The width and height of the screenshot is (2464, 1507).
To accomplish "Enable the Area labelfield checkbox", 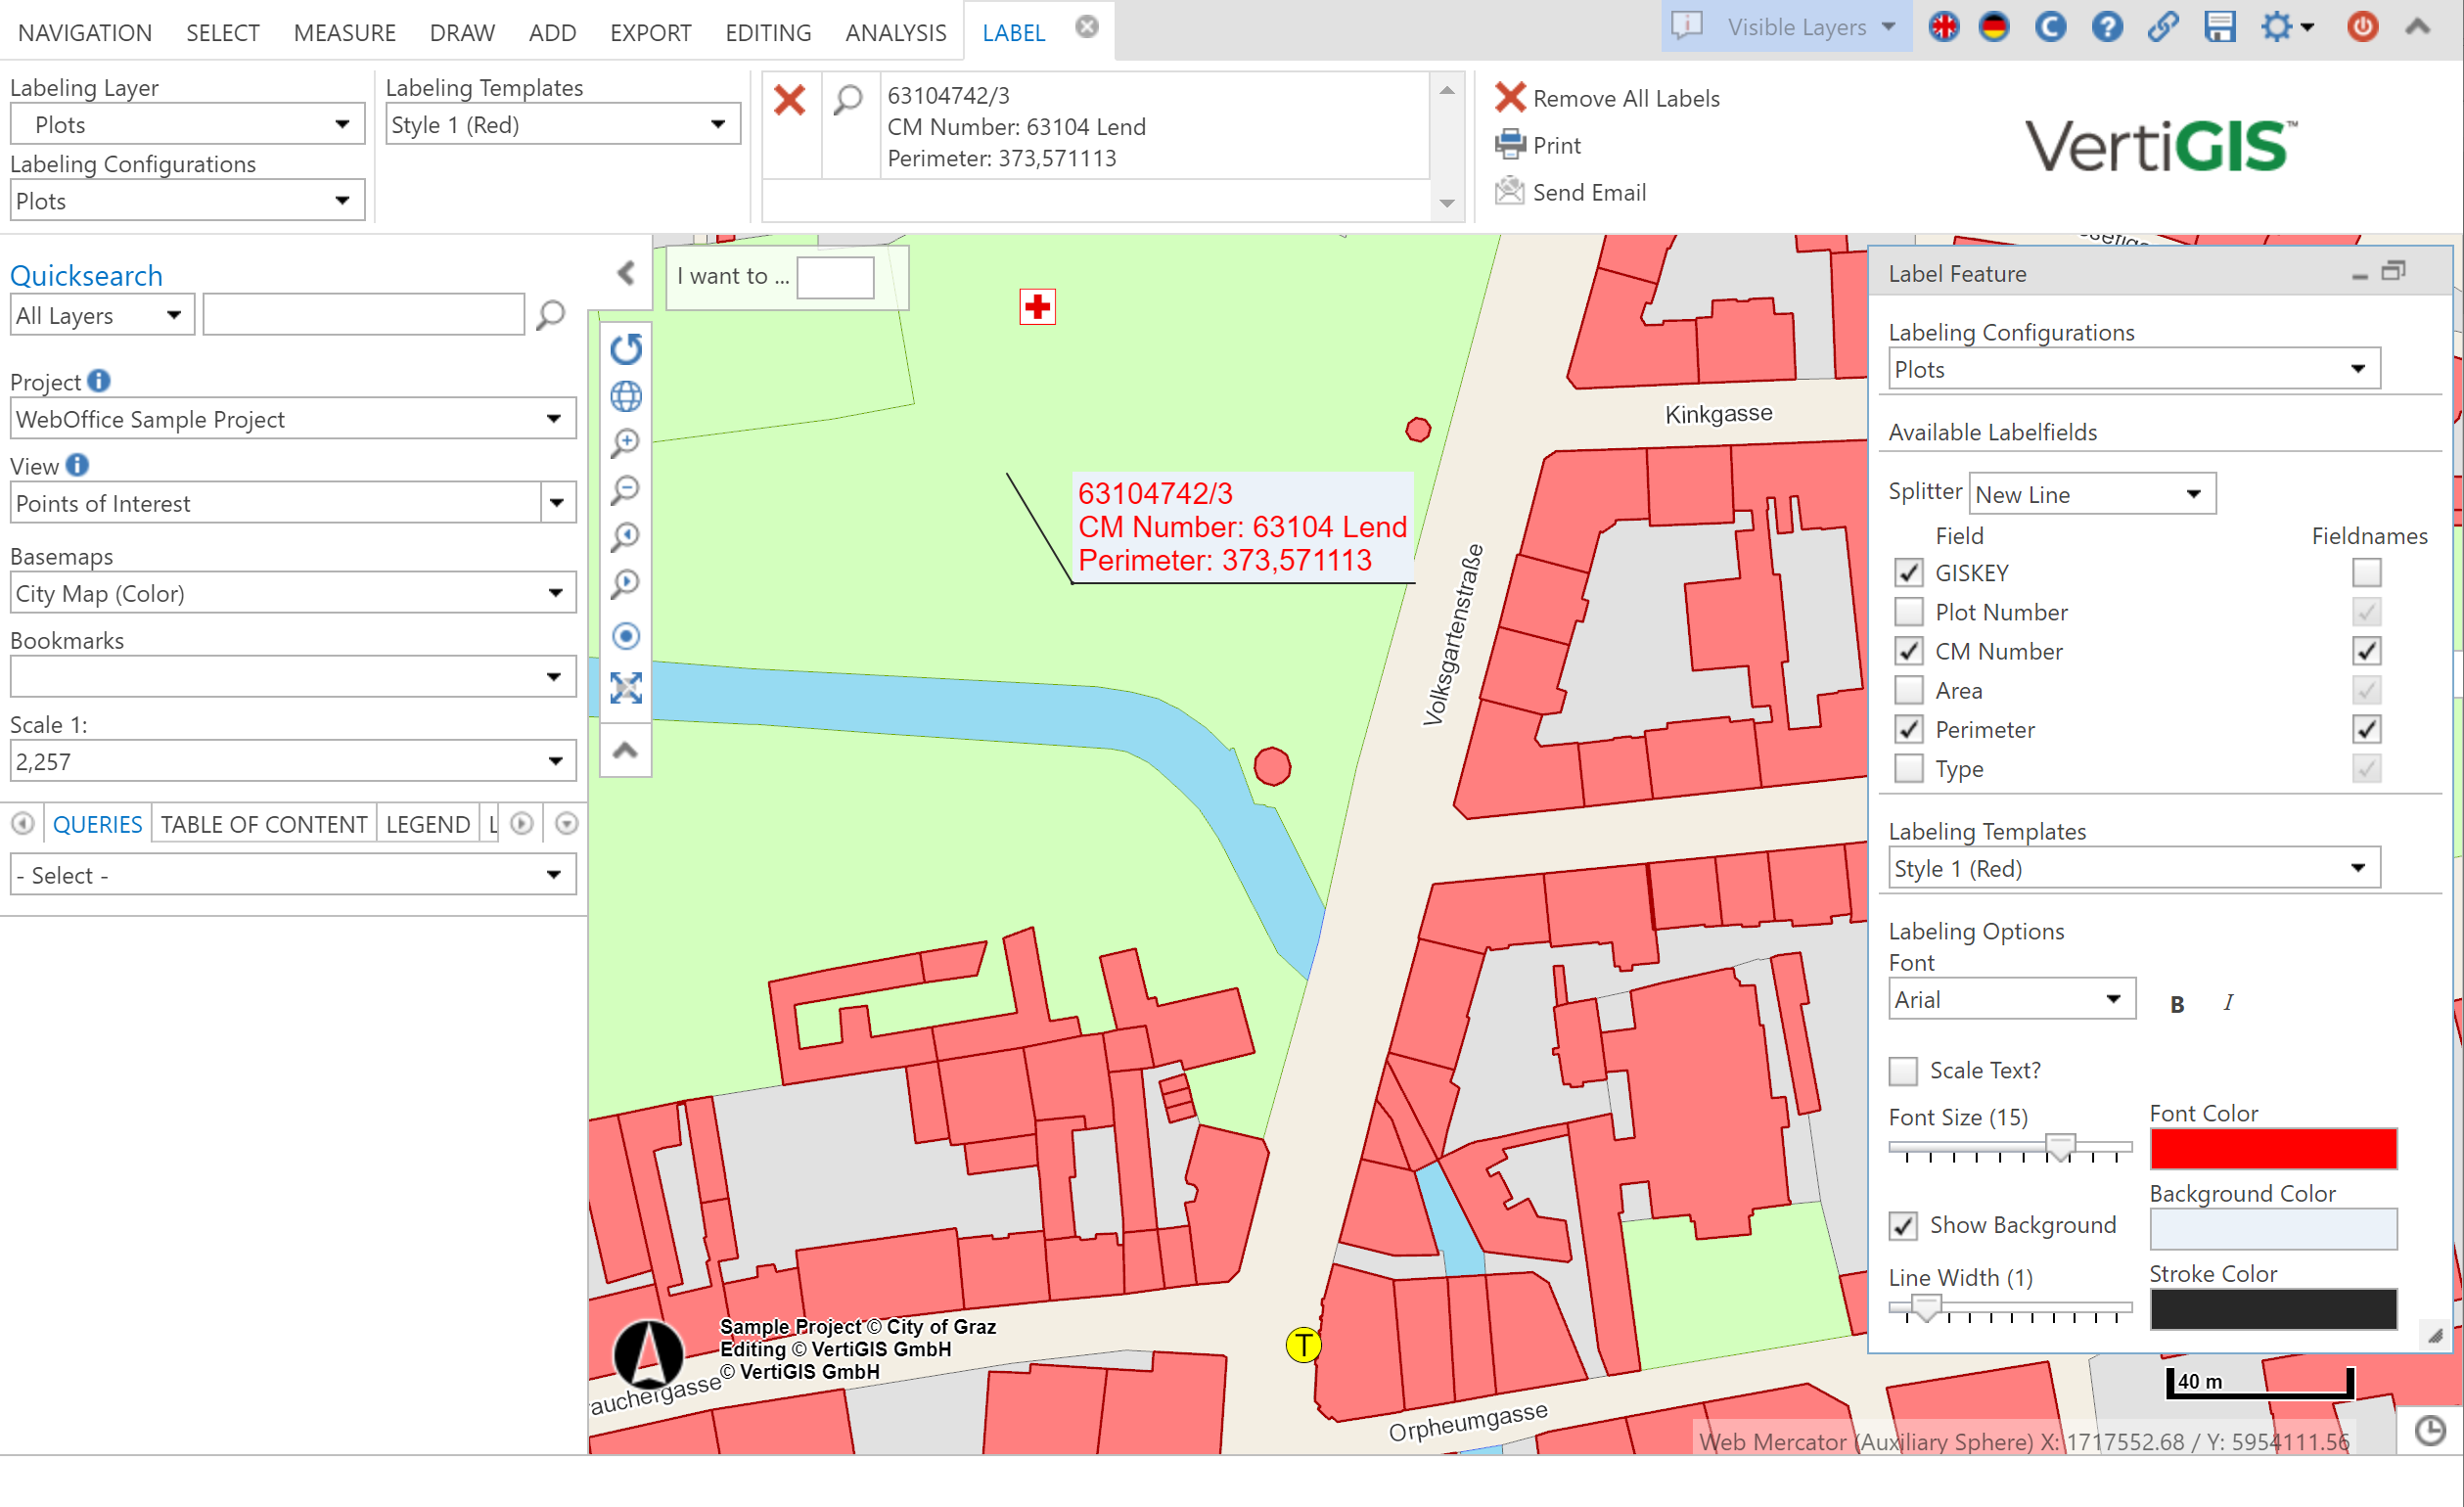I will [1909, 690].
